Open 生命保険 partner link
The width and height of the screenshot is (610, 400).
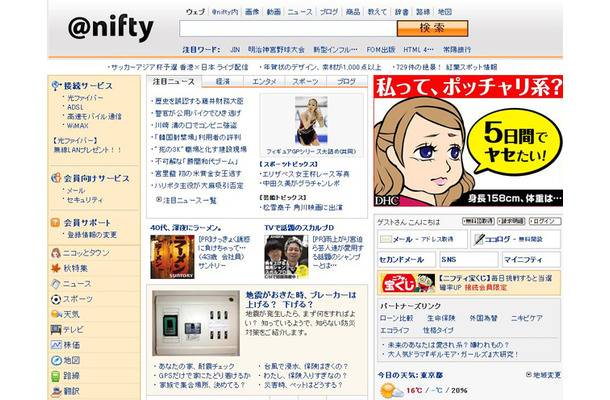(441, 318)
